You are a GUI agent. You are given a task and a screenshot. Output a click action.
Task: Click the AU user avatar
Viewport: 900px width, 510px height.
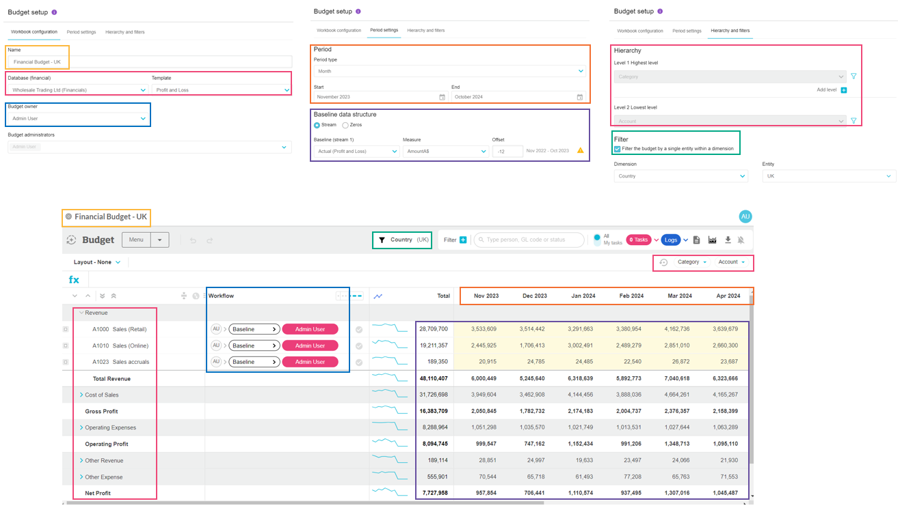(x=745, y=216)
